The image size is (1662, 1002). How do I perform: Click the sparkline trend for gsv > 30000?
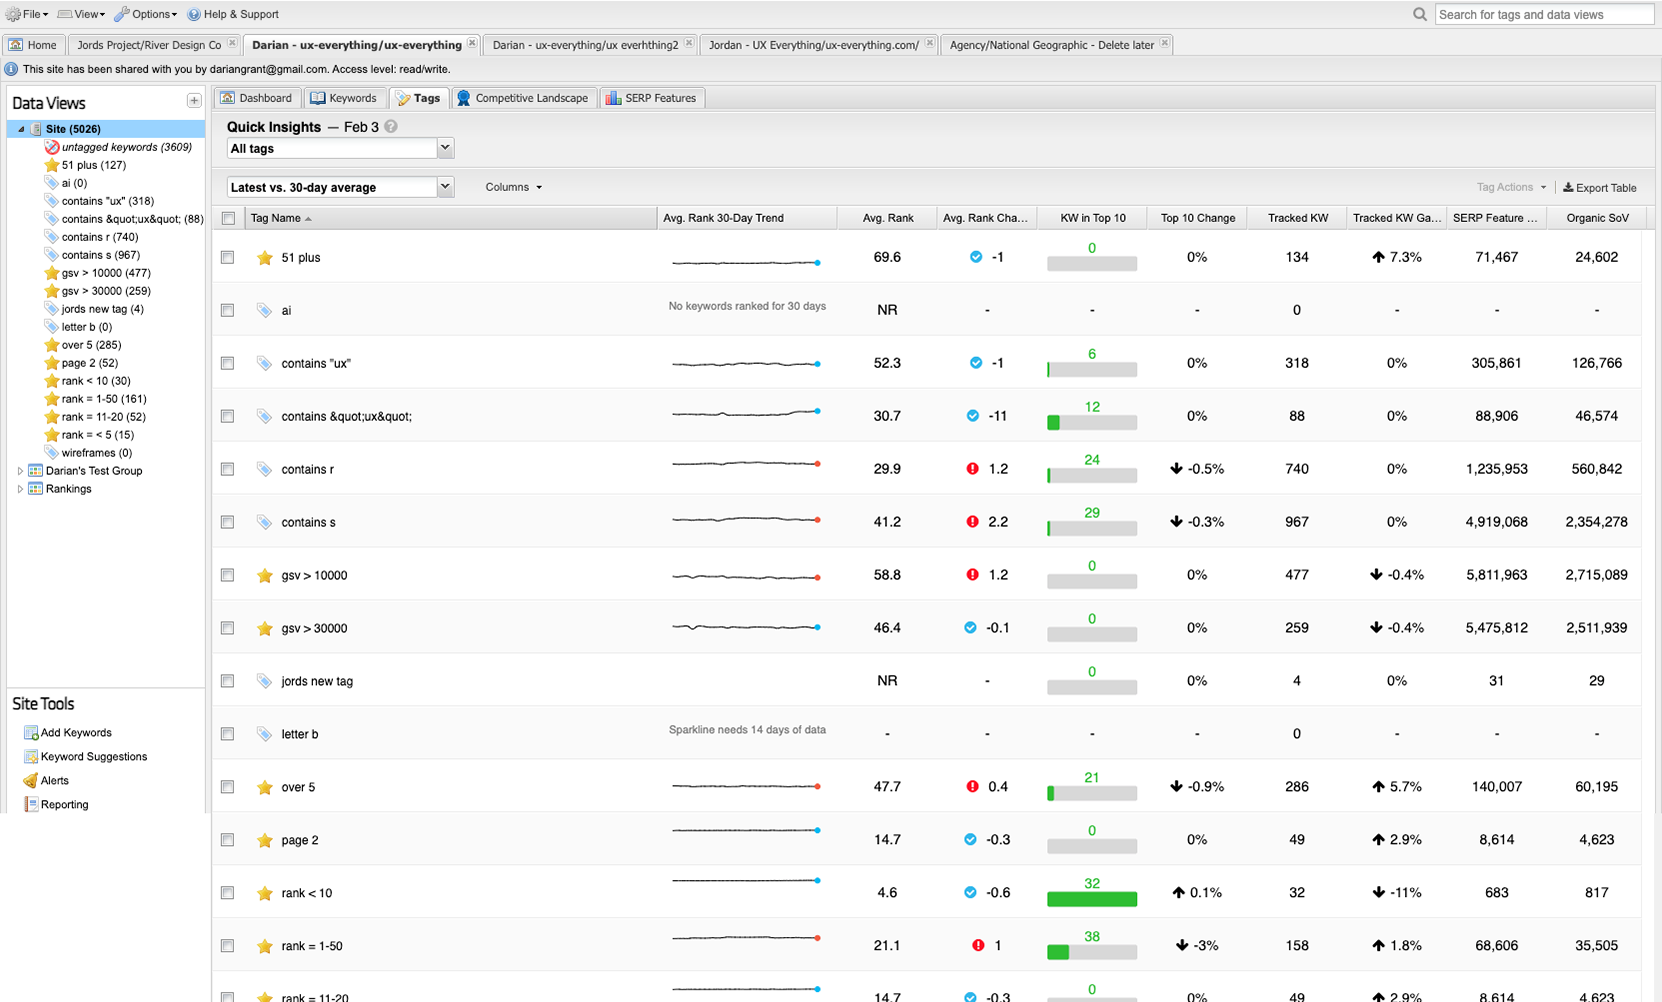coord(746,627)
